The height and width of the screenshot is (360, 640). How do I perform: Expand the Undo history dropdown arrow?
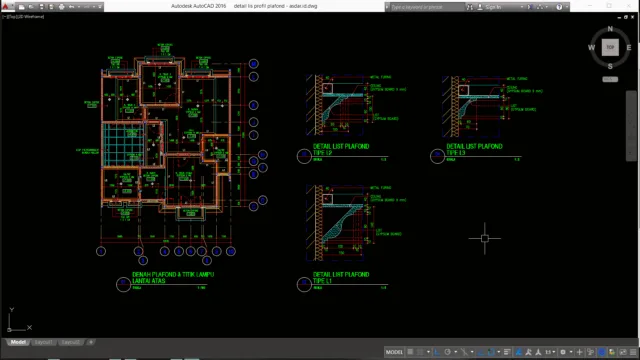79,7
